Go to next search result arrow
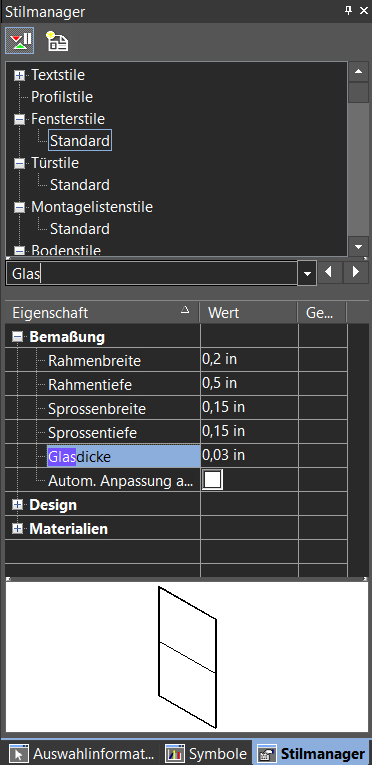The width and height of the screenshot is (372, 765). (355, 272)
